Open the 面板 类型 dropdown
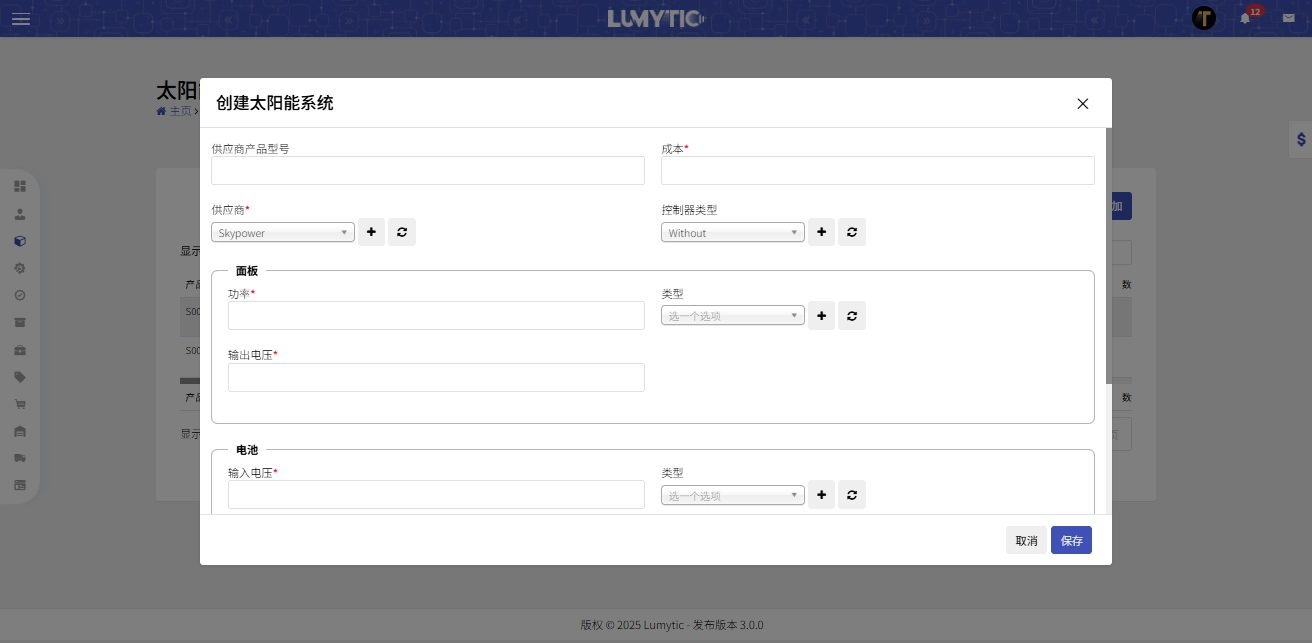The height and width of the screenshot is (643, 1312). click(x=733, y=315)
